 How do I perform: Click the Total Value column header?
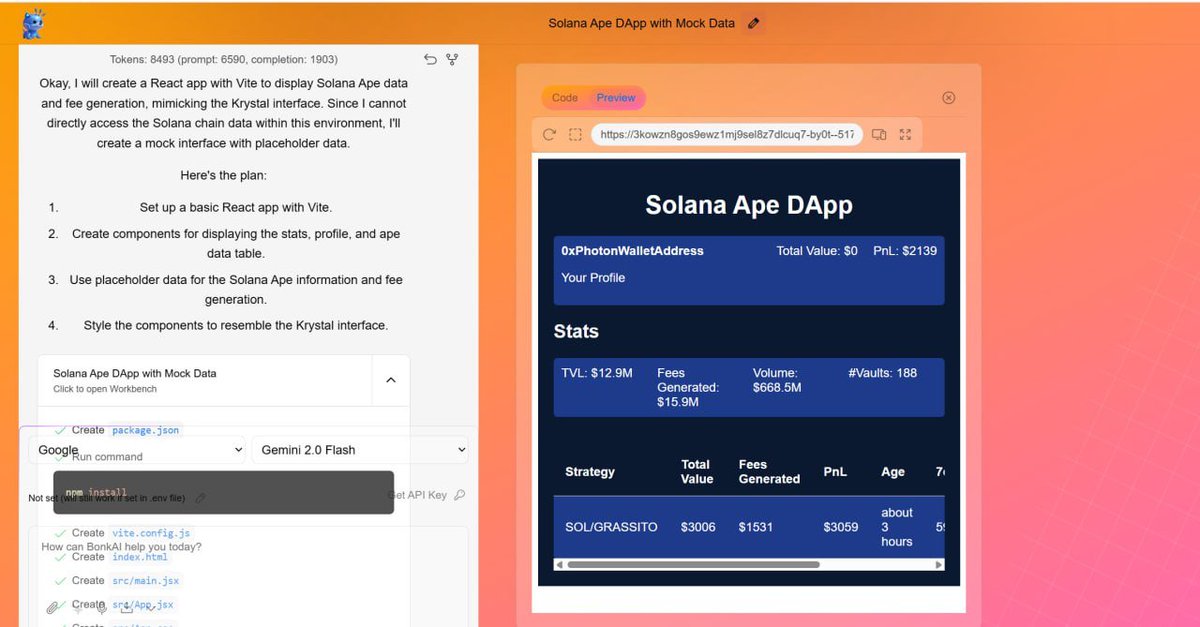click(x=696, y=472)
